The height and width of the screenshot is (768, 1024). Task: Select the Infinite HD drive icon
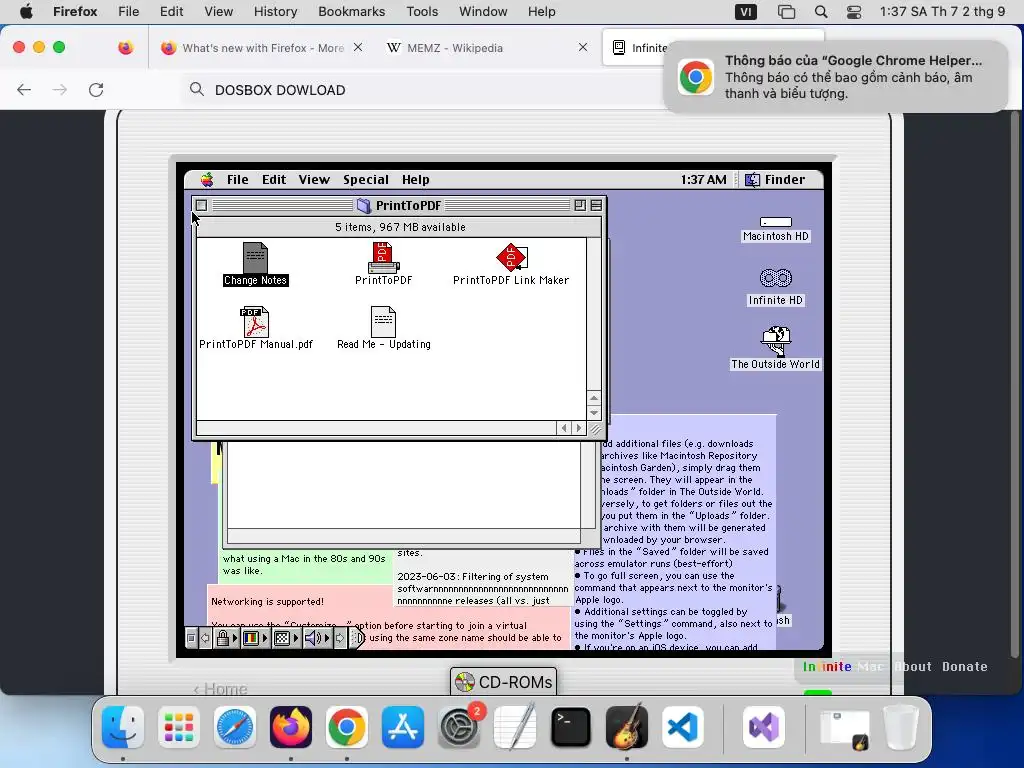(776, 279)
